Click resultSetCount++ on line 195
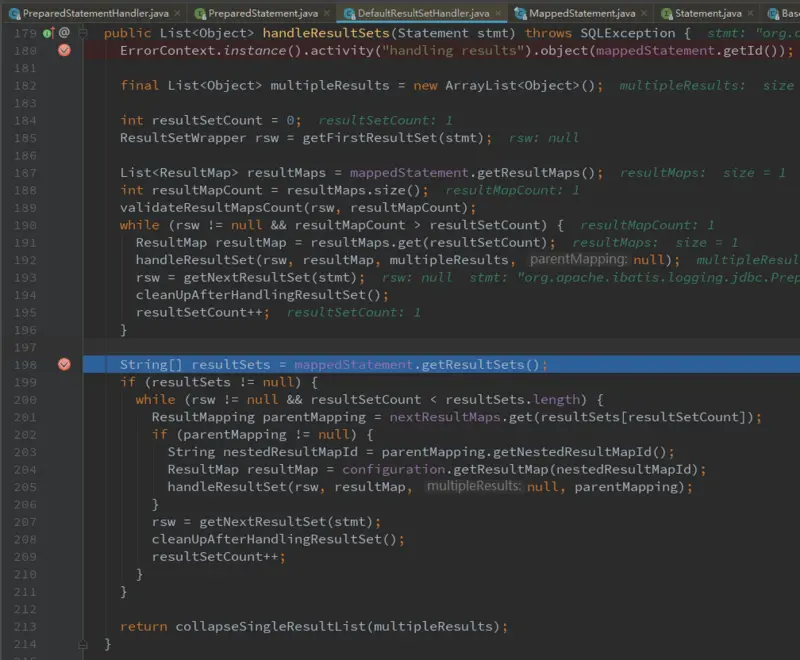The width and height of the screenshot is (800, 660). click(x=199, y=312)
